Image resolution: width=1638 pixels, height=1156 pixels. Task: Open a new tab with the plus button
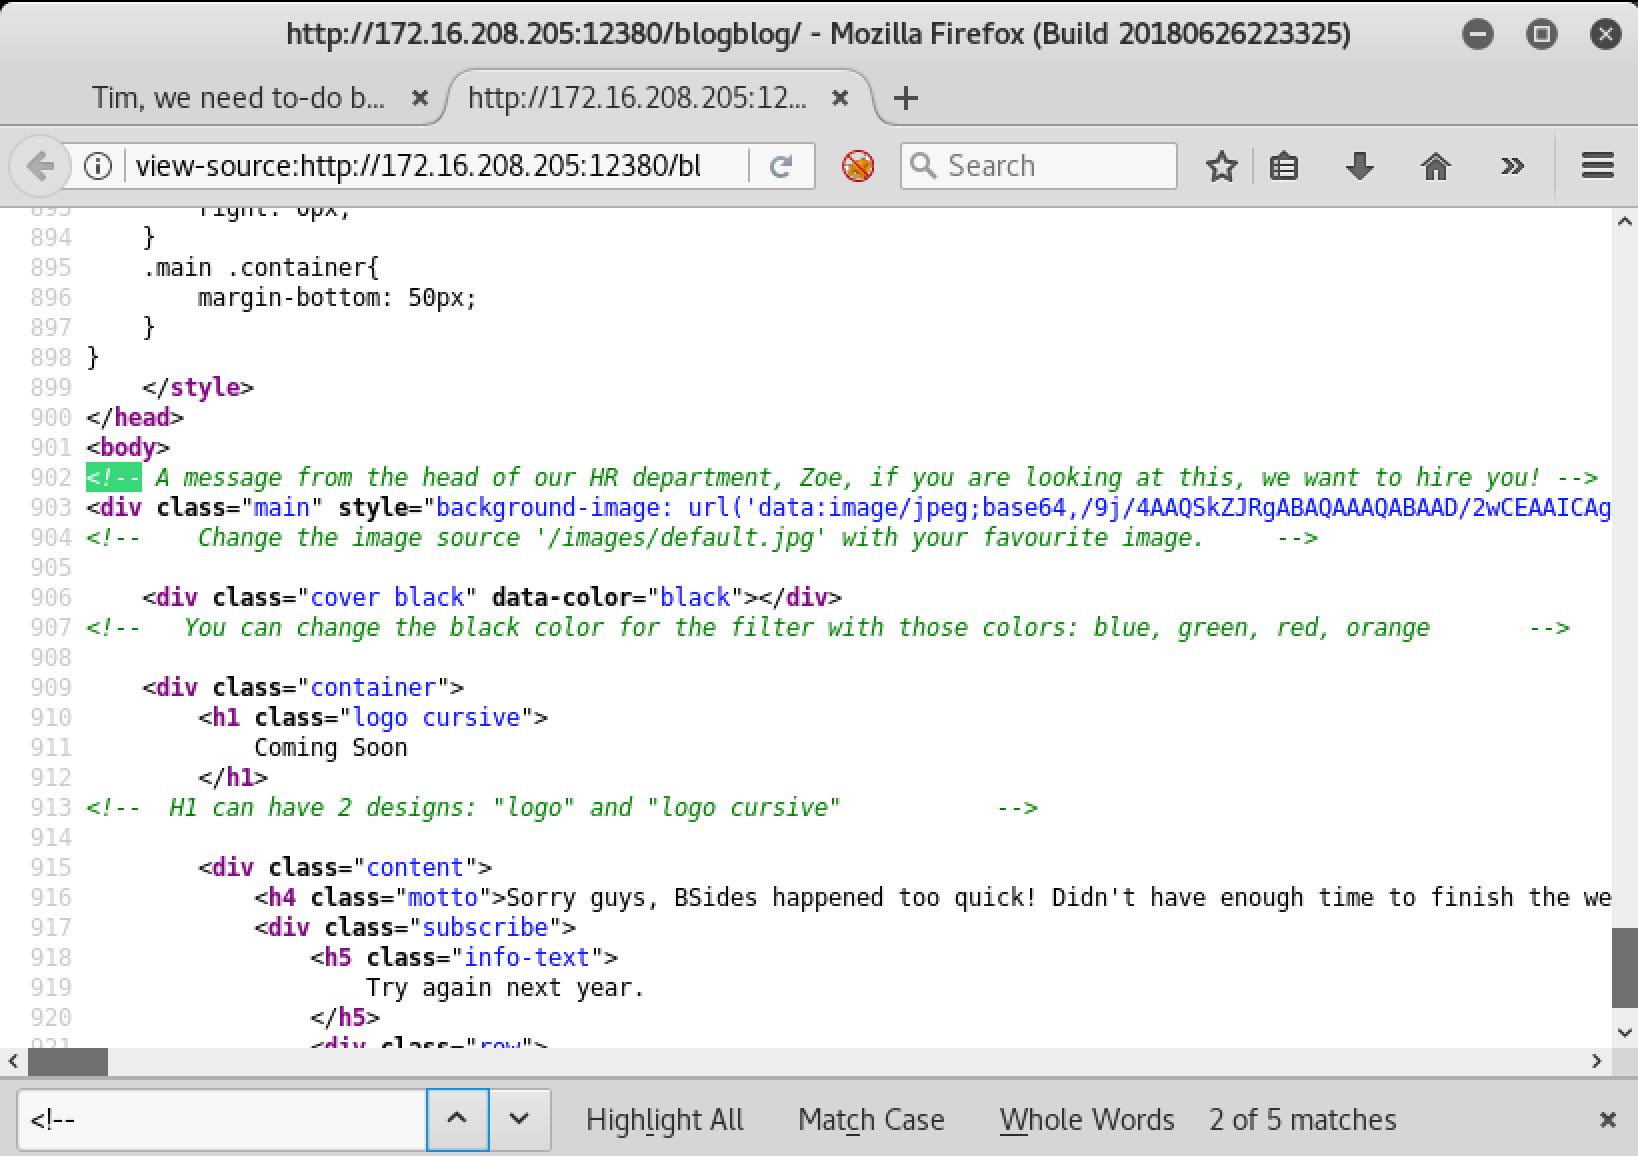(x=905, y=98)
